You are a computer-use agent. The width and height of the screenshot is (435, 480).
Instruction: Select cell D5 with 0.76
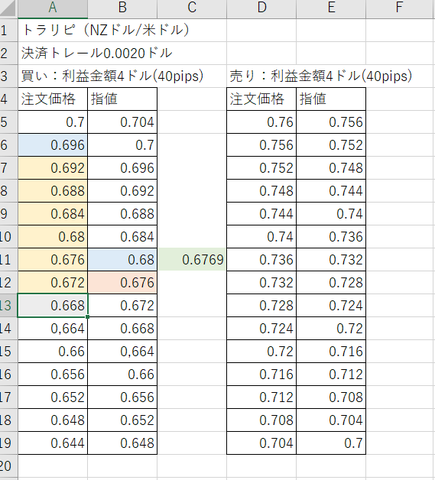click(262, 122)
